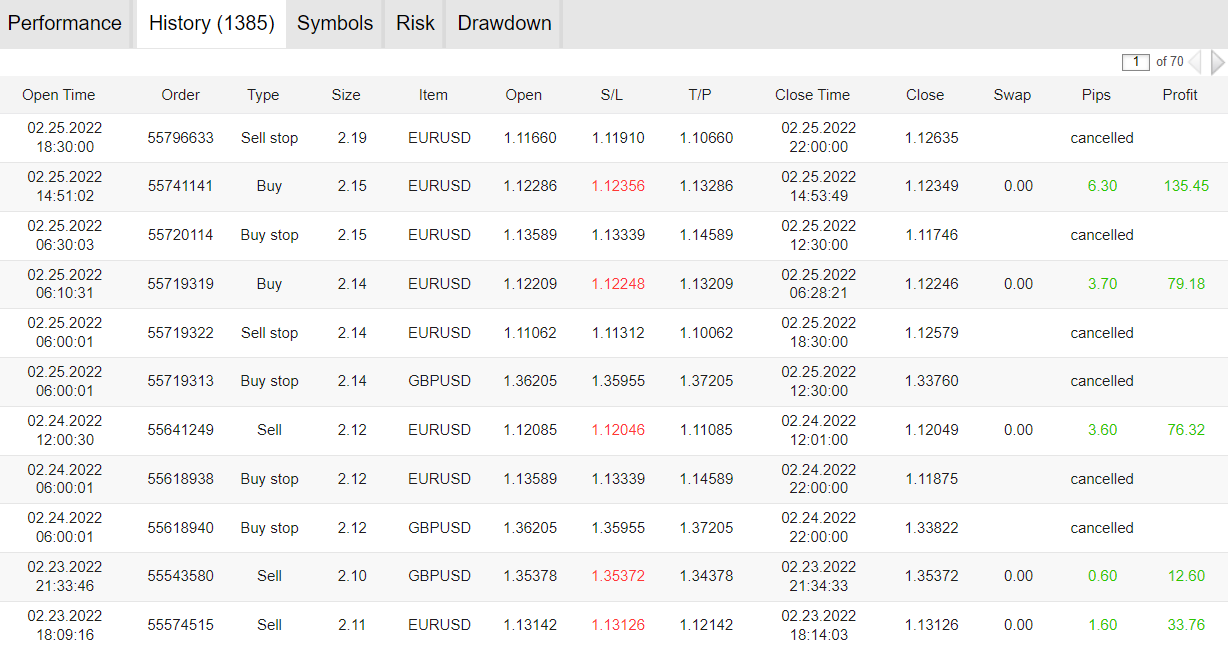Open the Risk tab
This screenshot has width=1228, height=650.
click(x=414, y=23)
